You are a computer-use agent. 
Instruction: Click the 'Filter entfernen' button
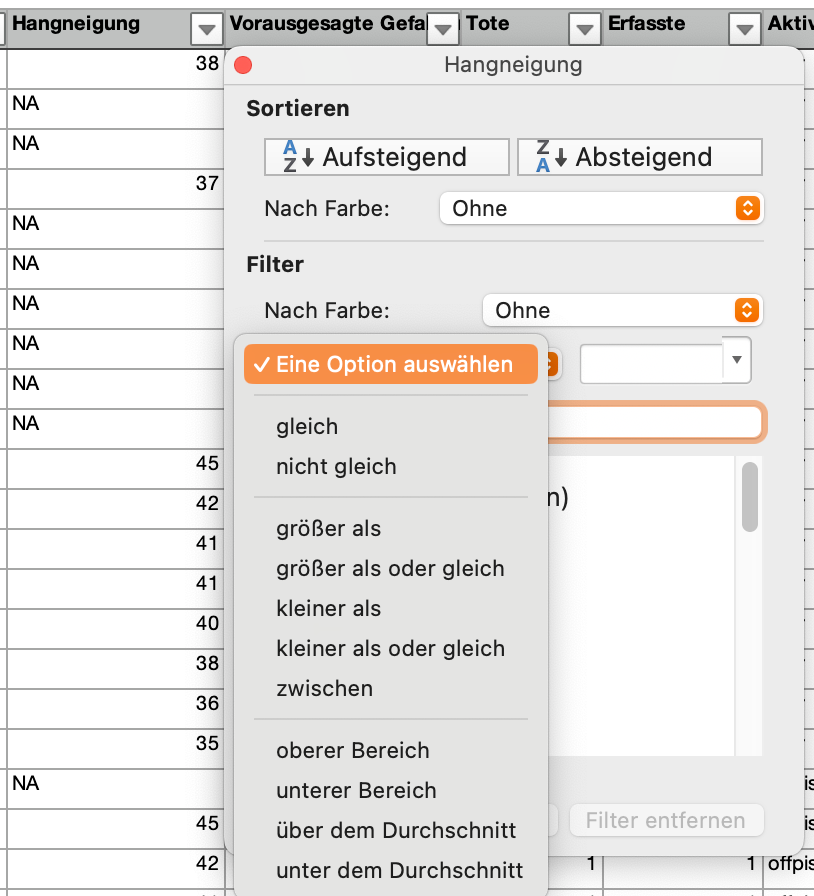click(x=666, y=820)
